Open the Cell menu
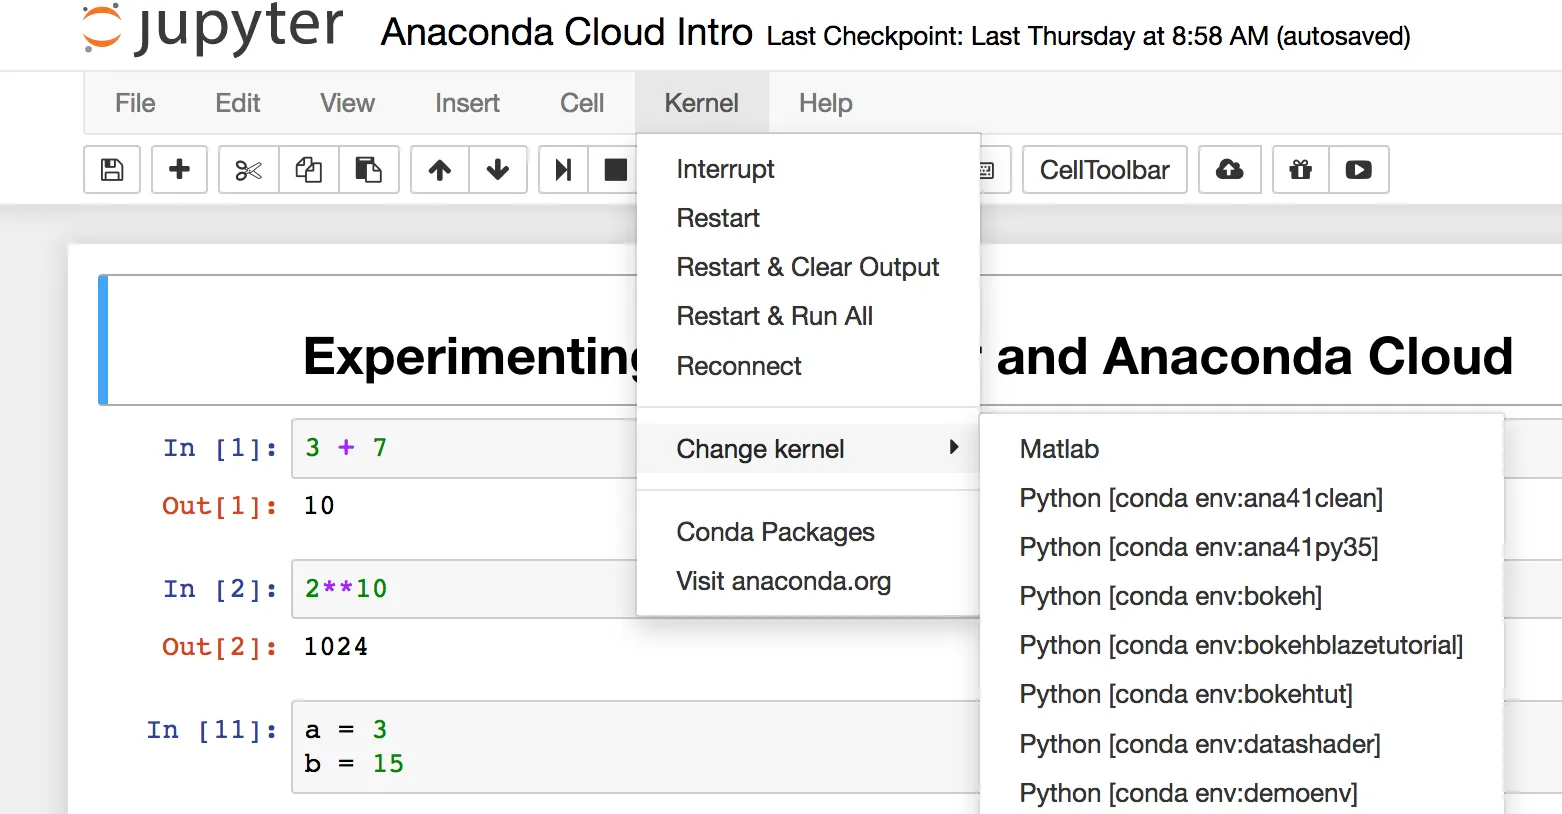The height and width of the screenshot is (814, 1562). pyautogui.click(x=582, y=103)
